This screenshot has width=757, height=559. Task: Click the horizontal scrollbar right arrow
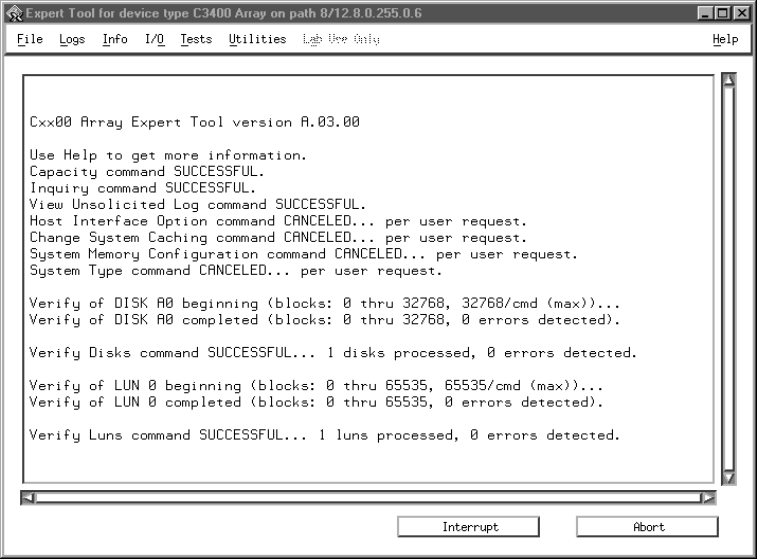(708, 498)
